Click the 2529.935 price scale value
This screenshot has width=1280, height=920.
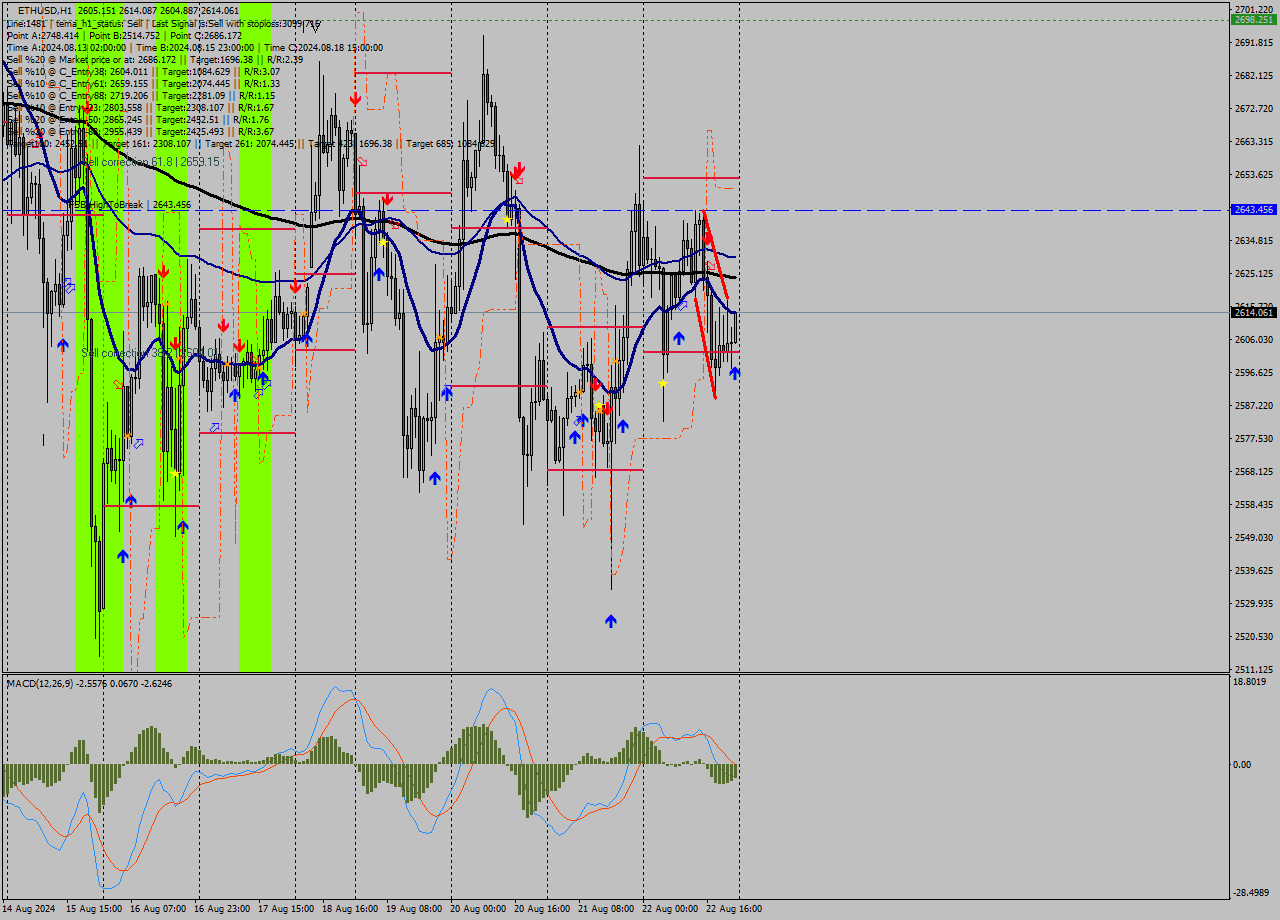[1254, 603]
